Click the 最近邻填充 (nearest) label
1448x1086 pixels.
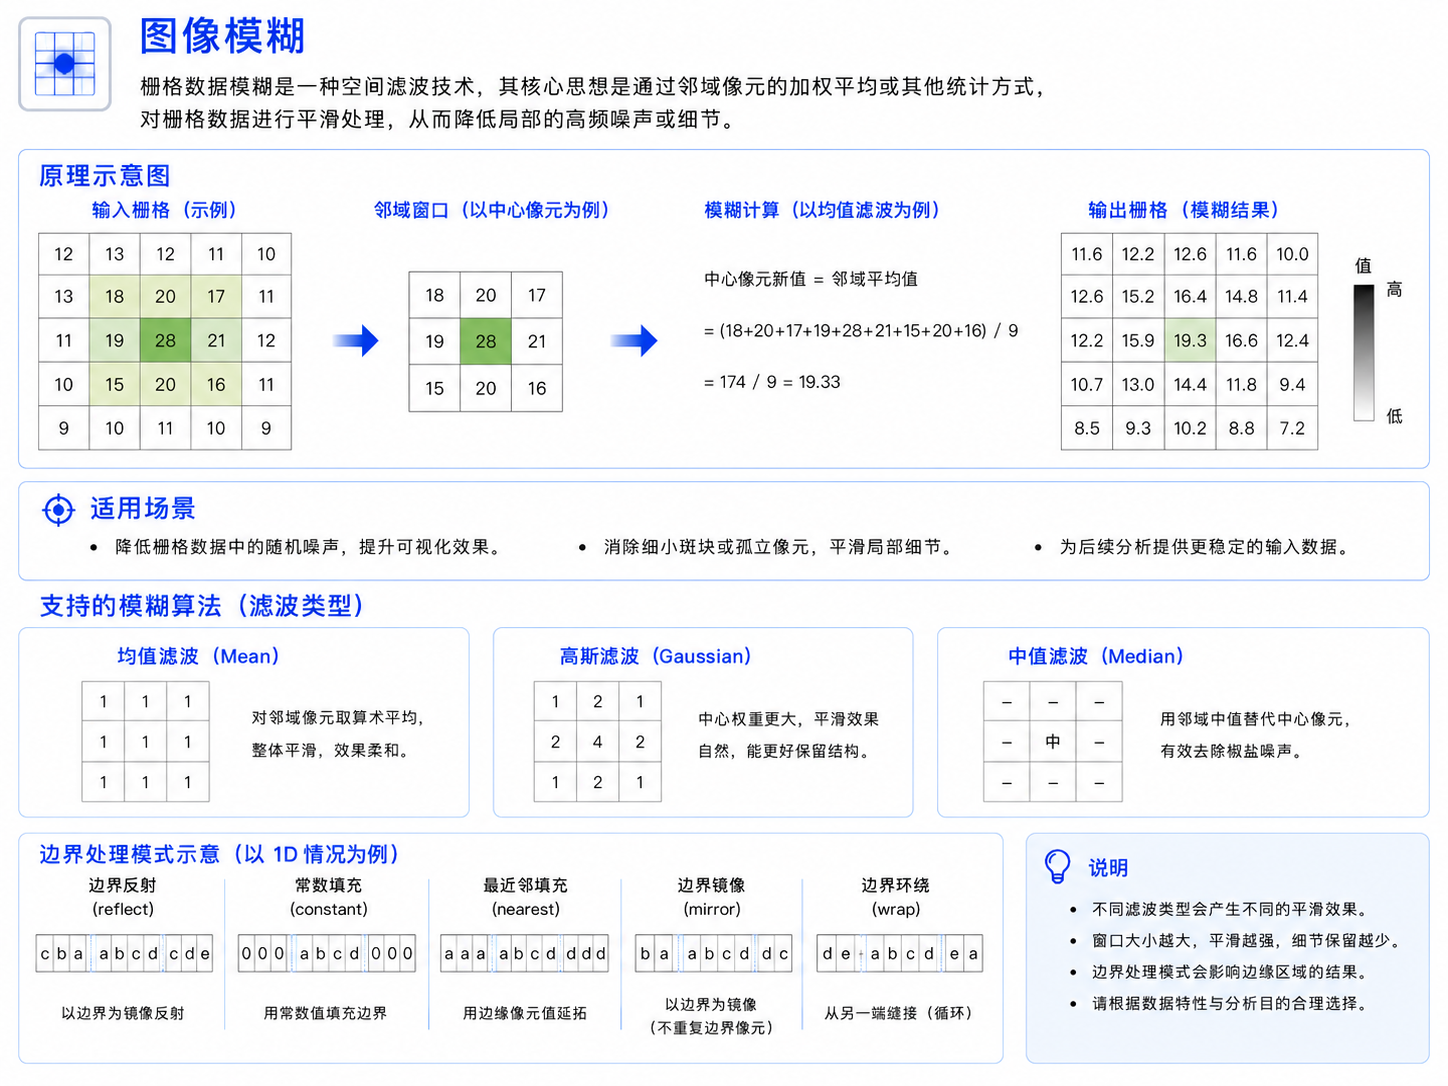(526, 897)
